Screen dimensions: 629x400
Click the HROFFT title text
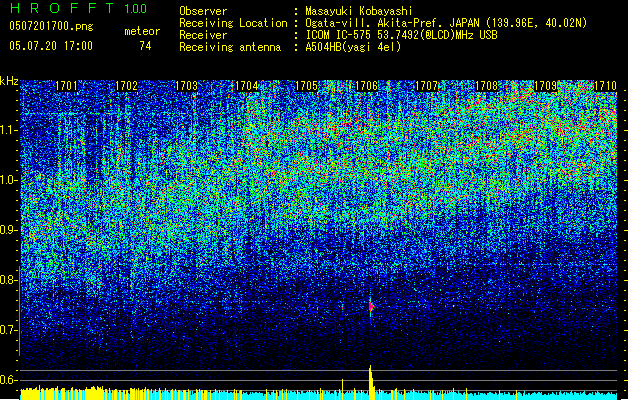tap(62, 8)
